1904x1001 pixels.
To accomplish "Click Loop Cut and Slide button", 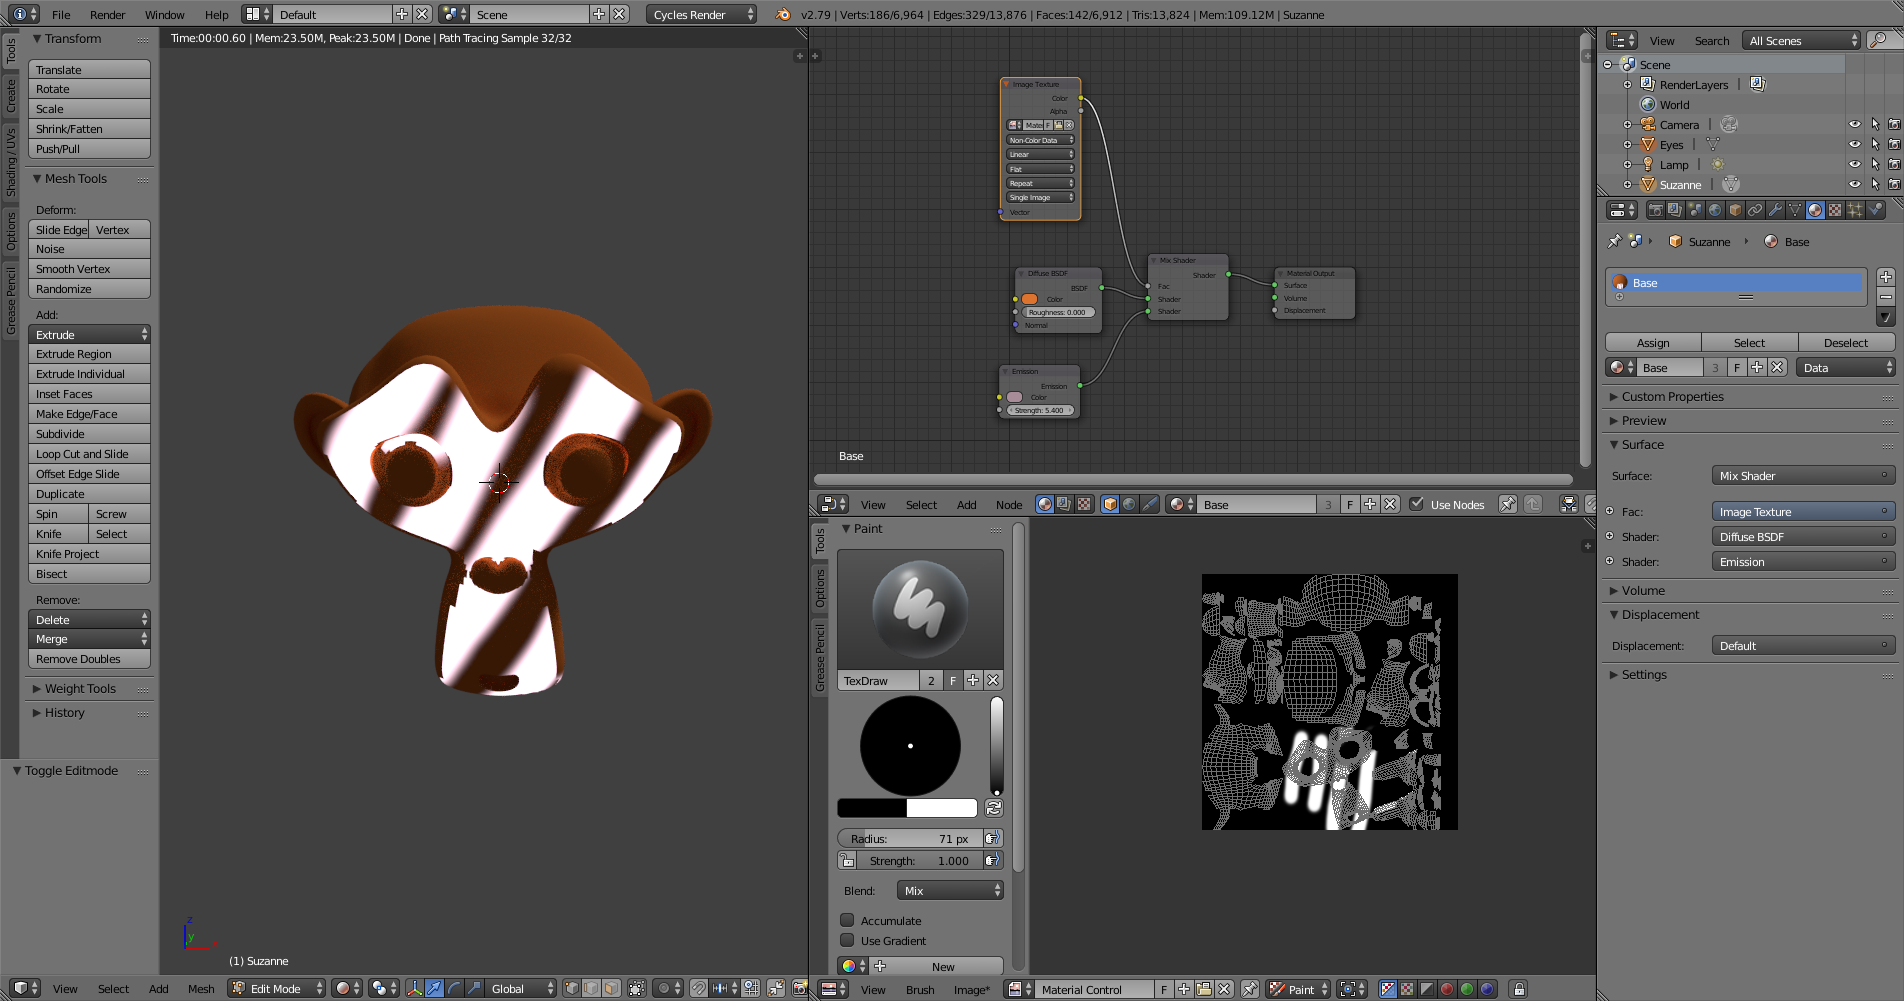I will click(x=89, y=453).
